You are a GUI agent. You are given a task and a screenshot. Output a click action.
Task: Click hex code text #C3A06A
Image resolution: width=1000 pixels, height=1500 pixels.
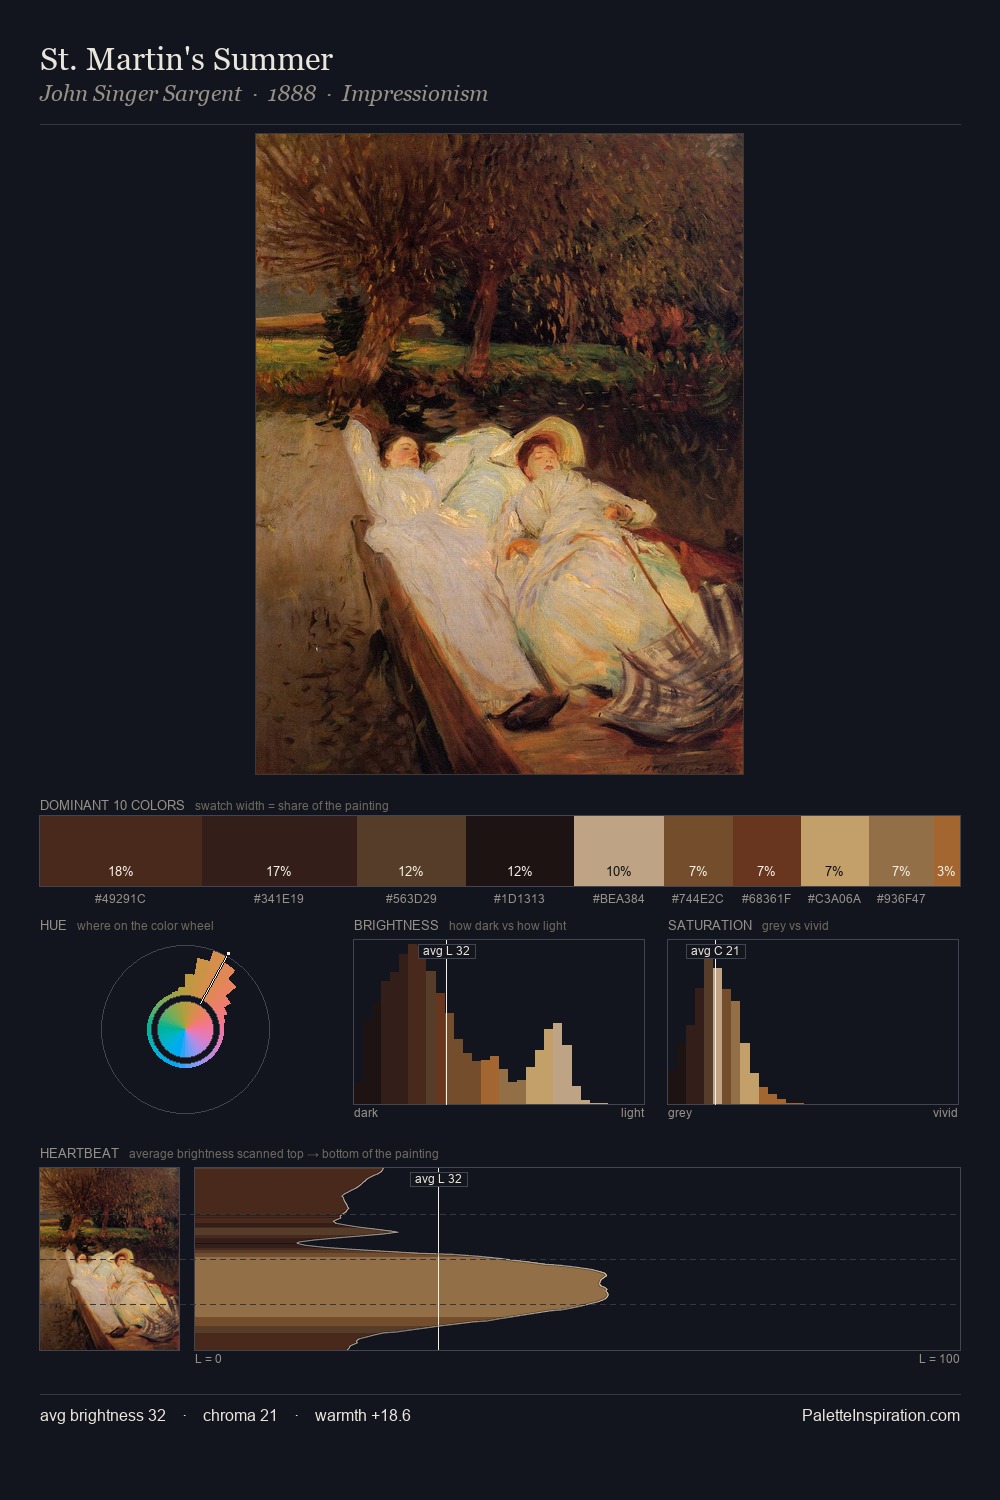pos(834,898)
